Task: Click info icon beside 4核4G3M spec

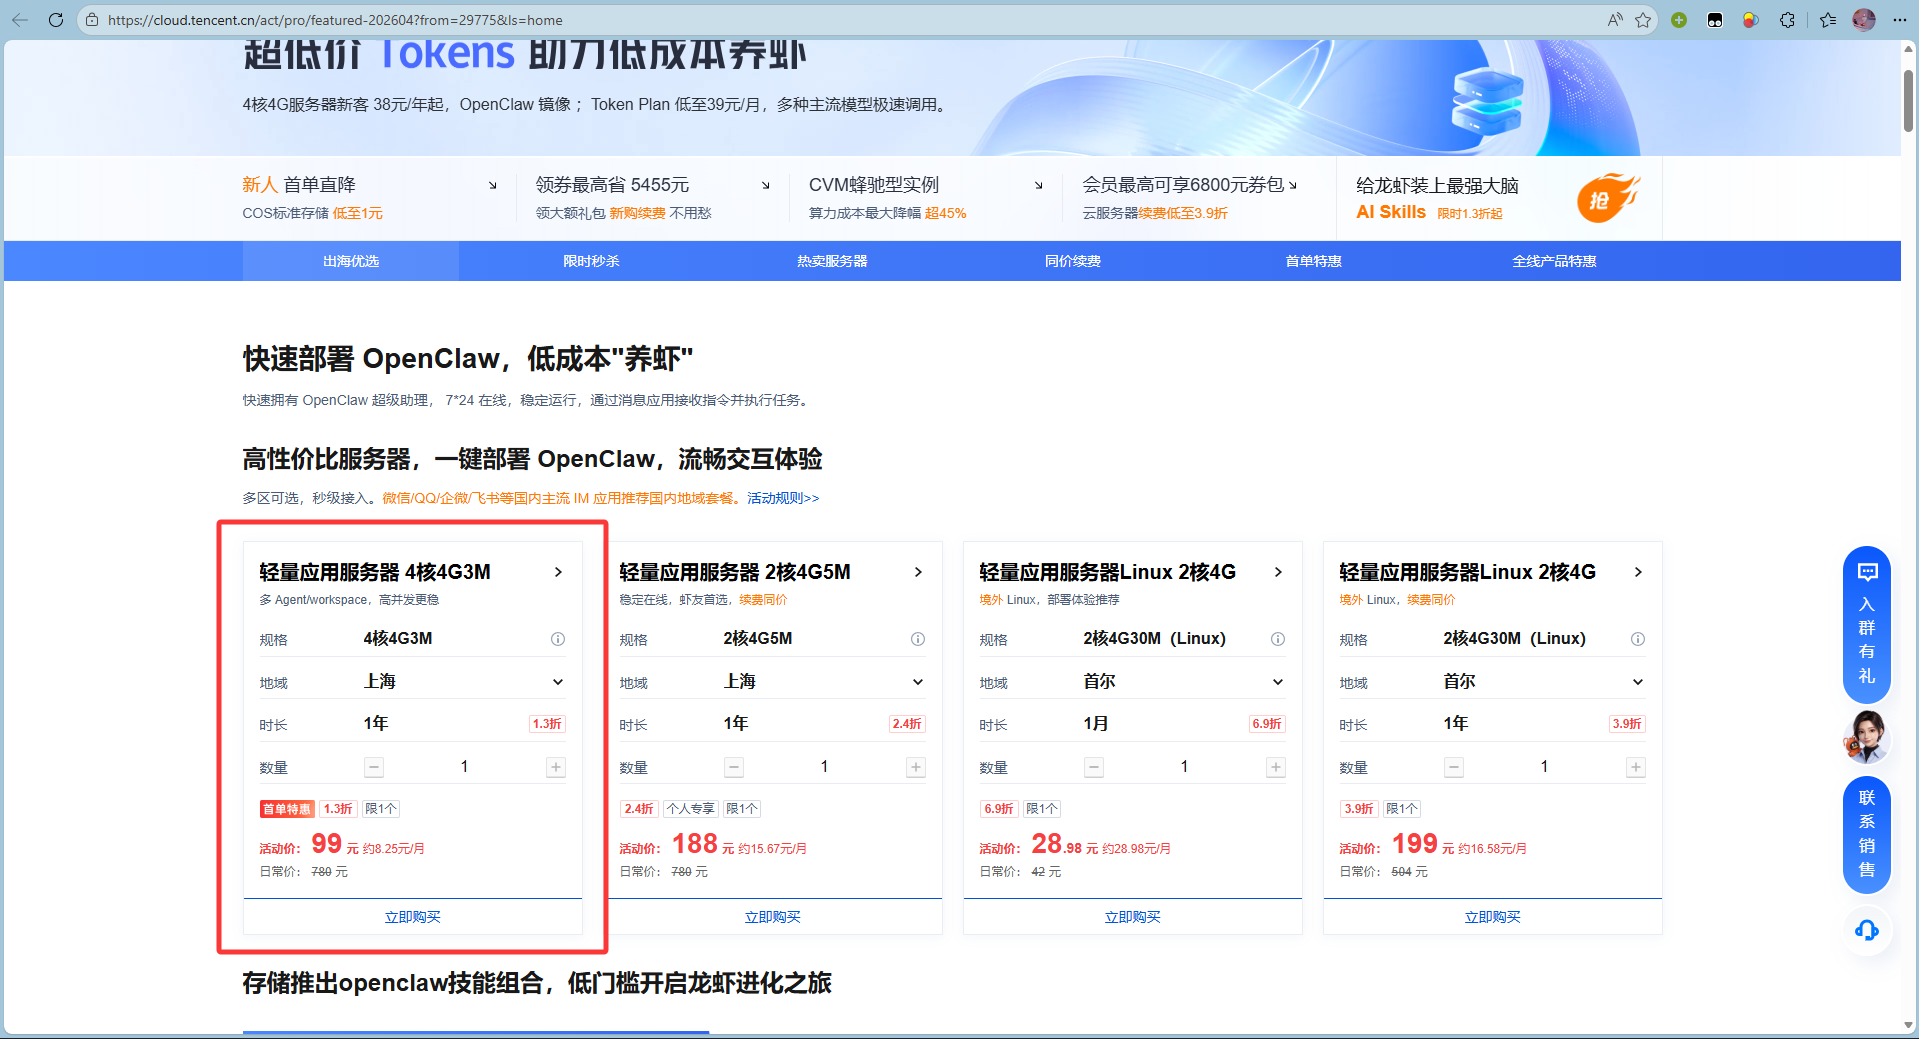Action: click(x=558, y=639)
